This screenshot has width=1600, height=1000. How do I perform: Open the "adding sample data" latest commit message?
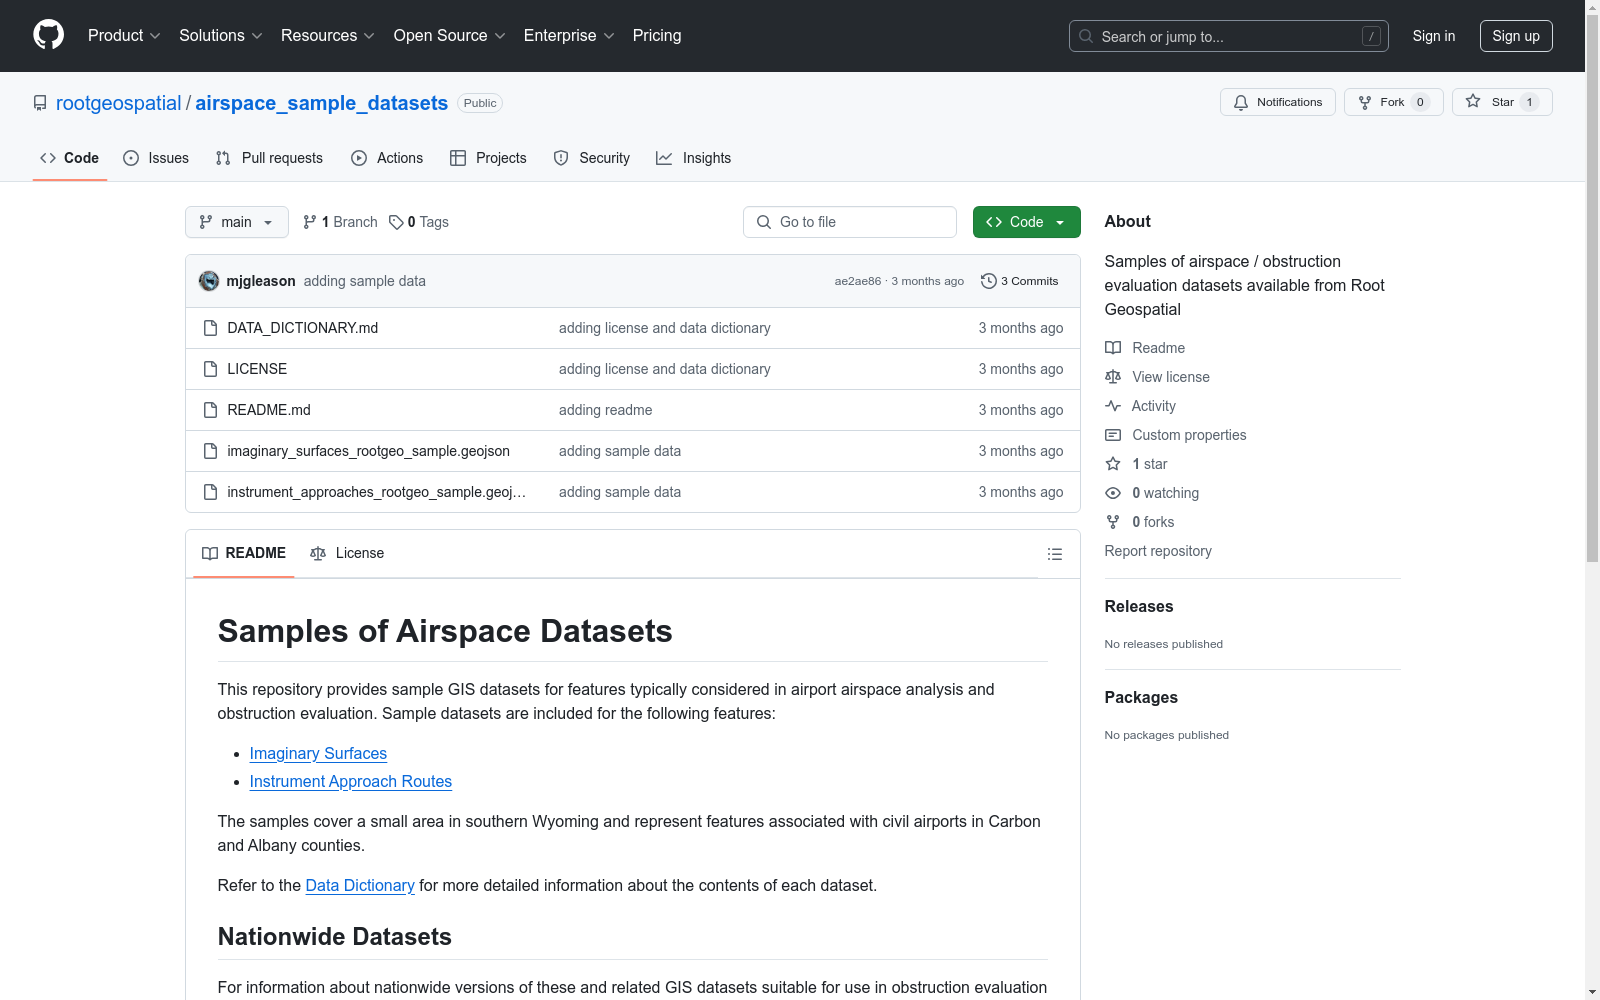point(365,281)
